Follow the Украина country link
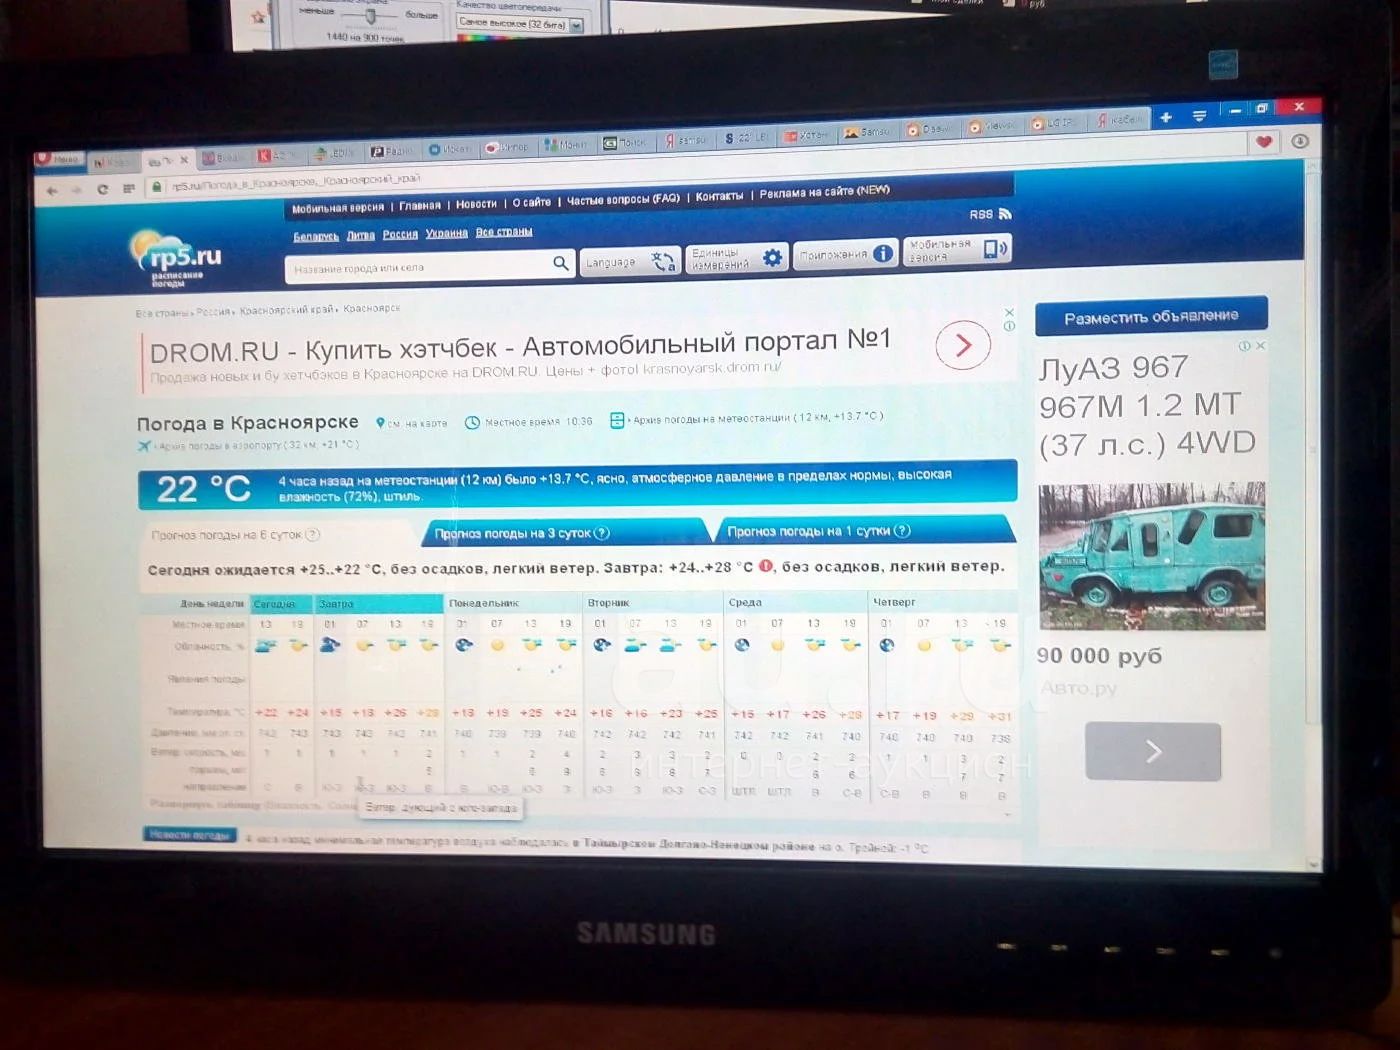 447,234
